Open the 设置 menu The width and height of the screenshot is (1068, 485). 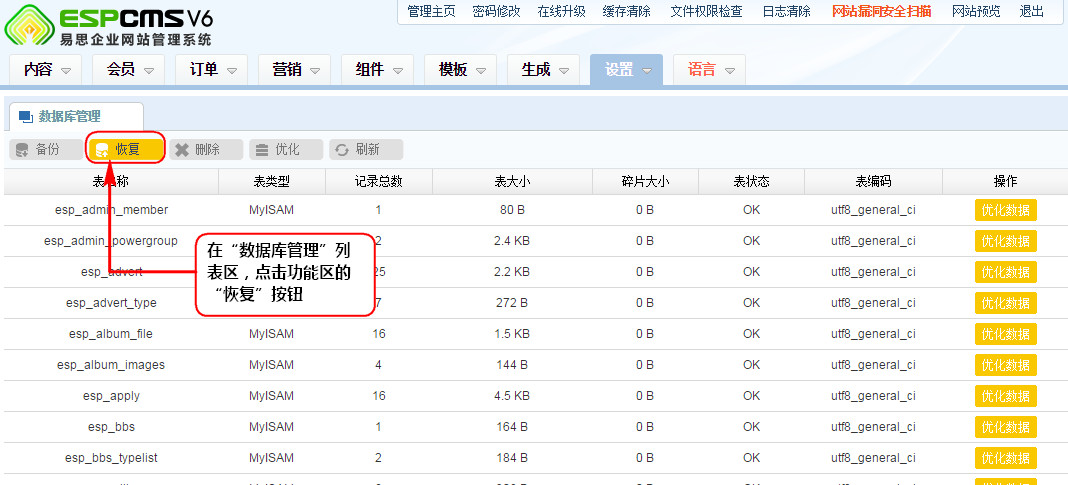tap(627, 69)
